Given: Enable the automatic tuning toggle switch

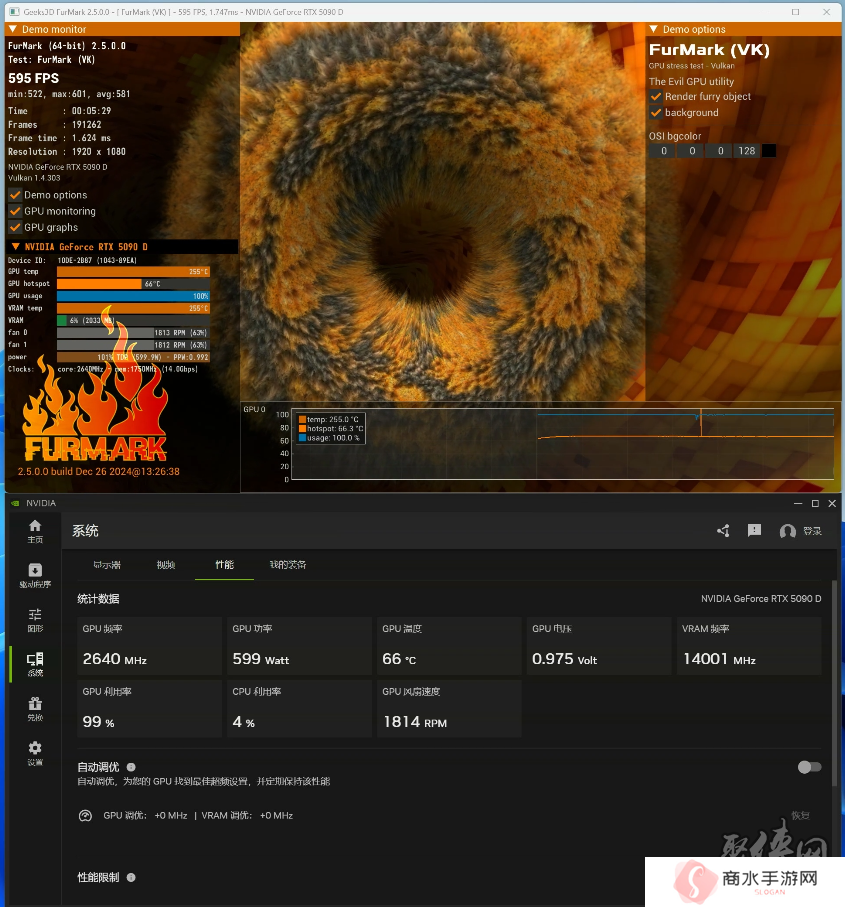Looking at the screenshot, I should pos(809,767).
